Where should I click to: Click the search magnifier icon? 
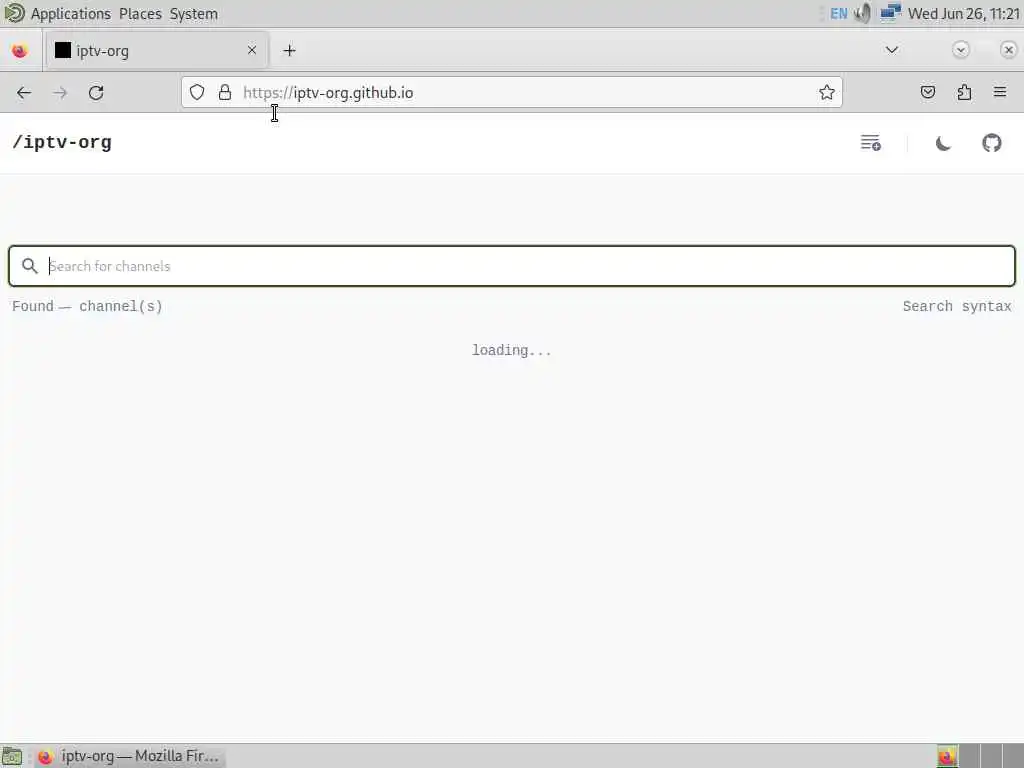(29, 266)
